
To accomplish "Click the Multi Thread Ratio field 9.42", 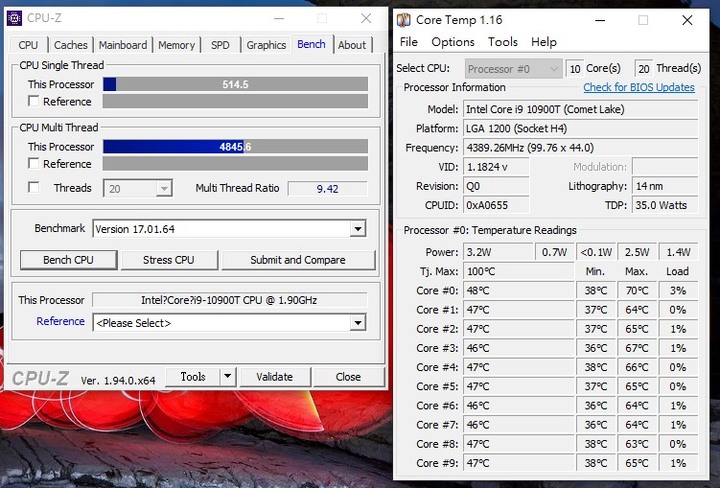I will pos(327,189).
